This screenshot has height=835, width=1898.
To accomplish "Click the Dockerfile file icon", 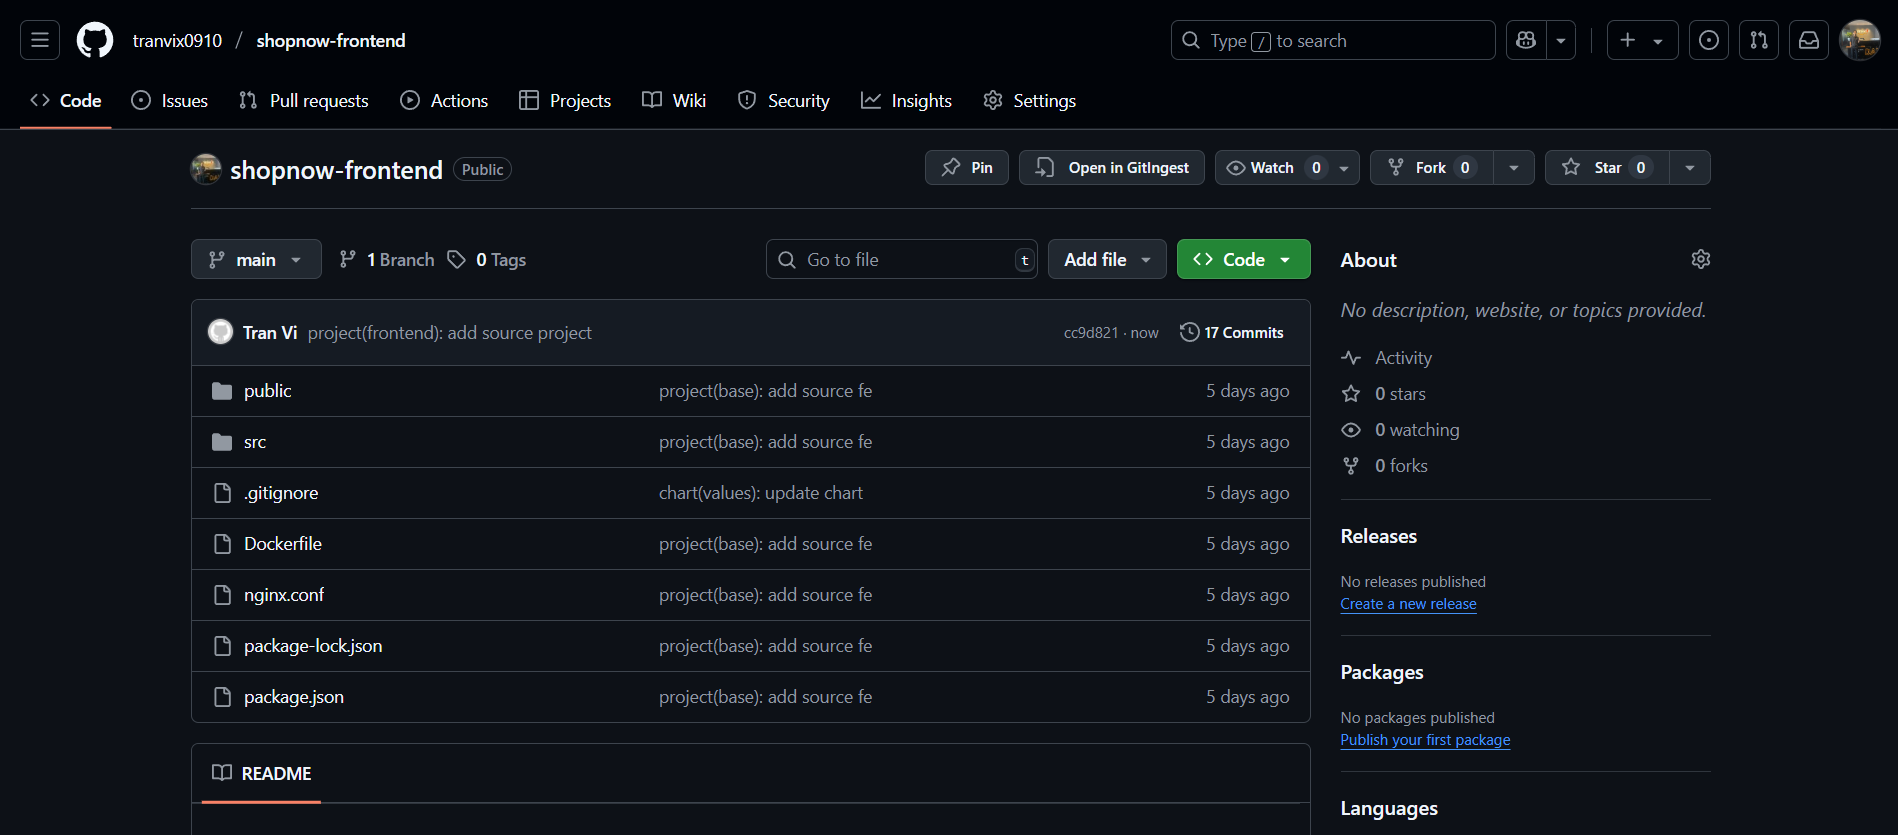I will pyautogui.click(x=223, y=544).
